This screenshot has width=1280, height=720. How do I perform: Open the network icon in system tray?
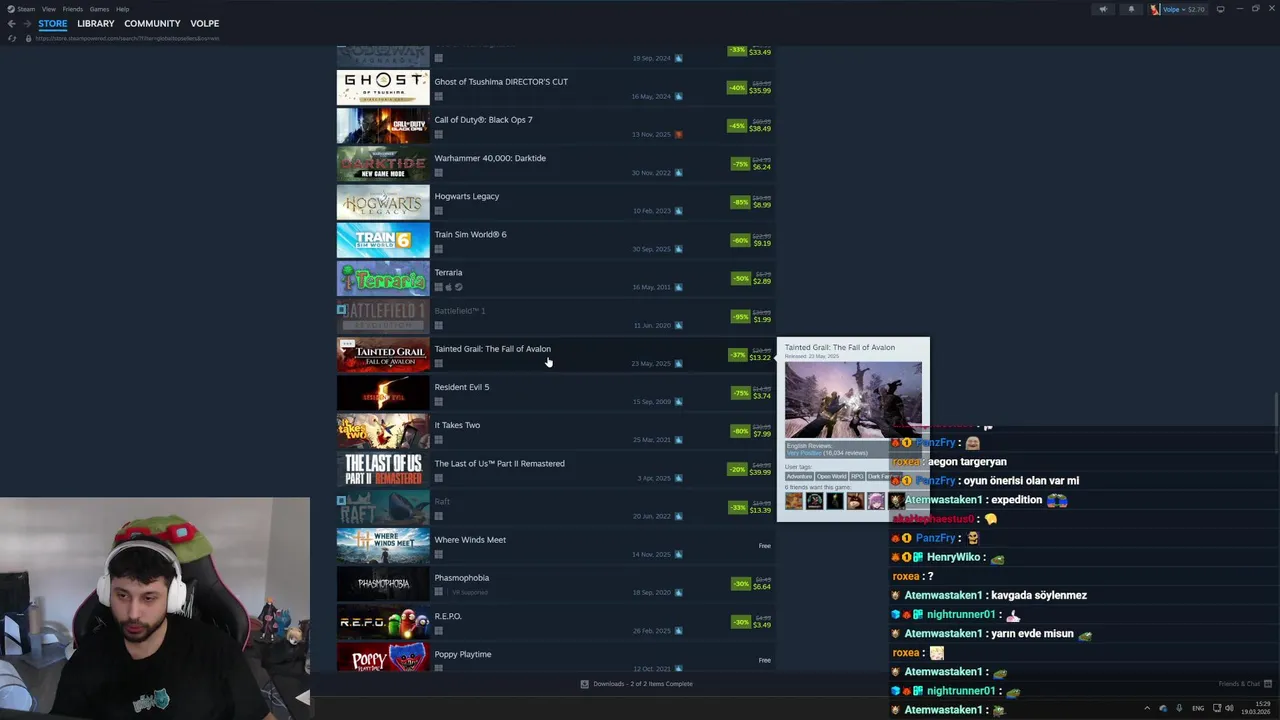(x=1216, y=708)
